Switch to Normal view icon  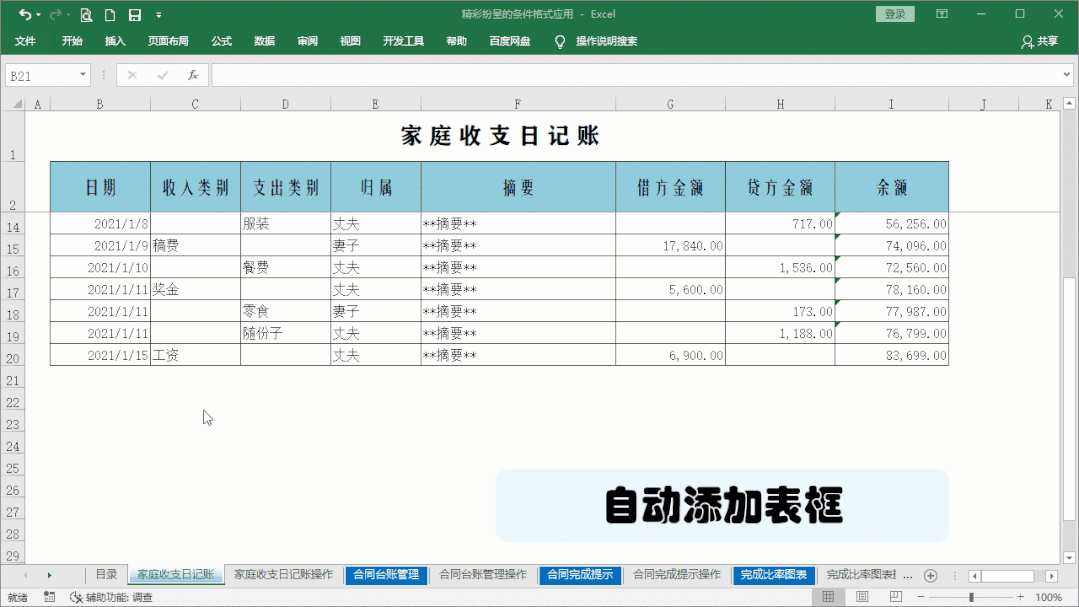(x=829, y=597)
